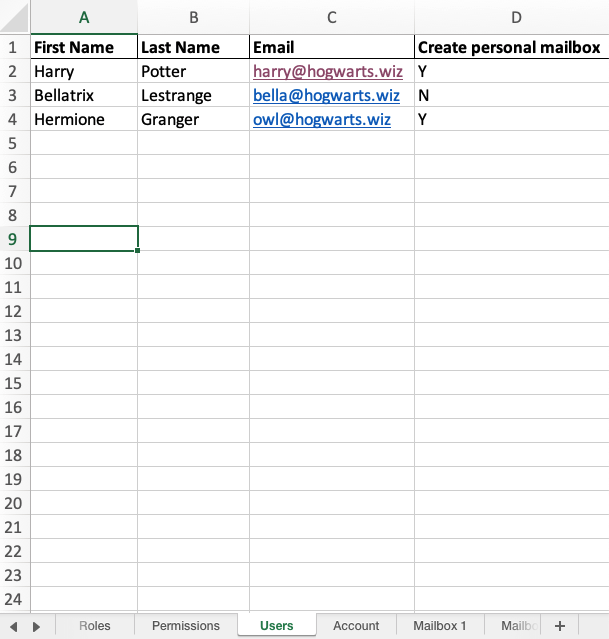Select the column D header
The width and height of the screenshot is (609, 639).
[x=515, y=17]
